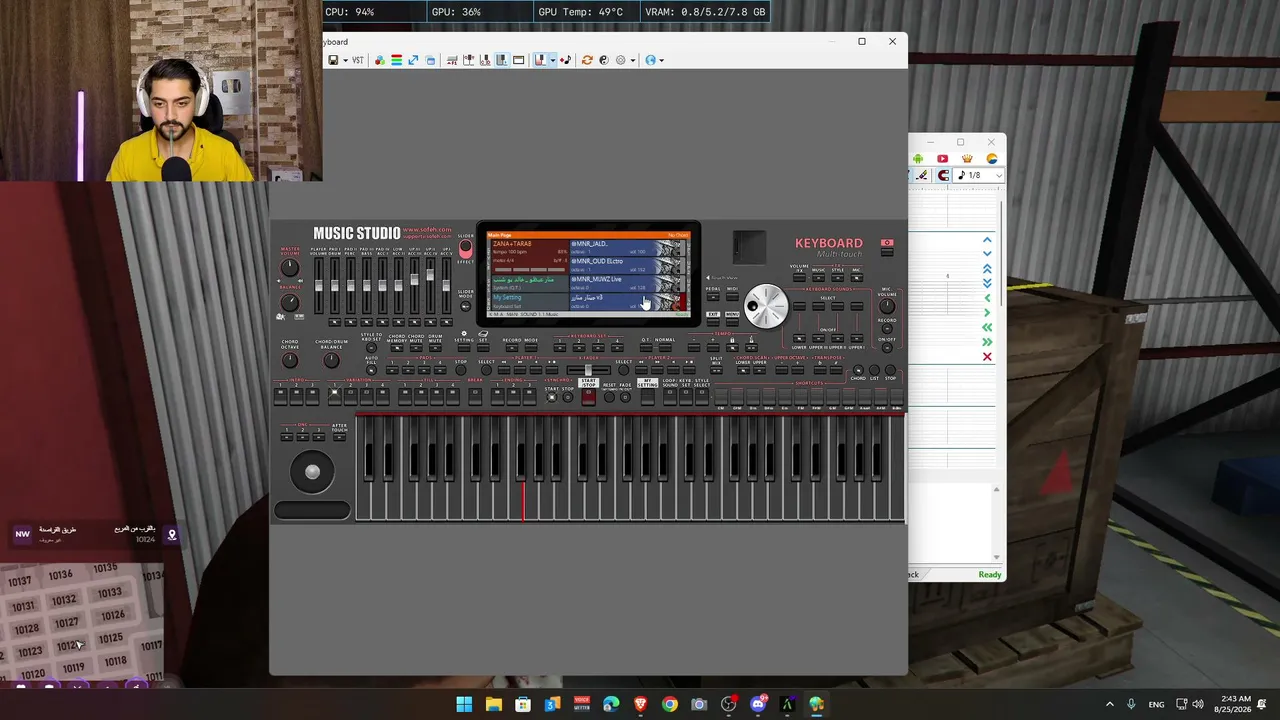1280x720 pixels.
Task: Click the refresh arrows toolbar icon
Action: [x=587, y=60]
